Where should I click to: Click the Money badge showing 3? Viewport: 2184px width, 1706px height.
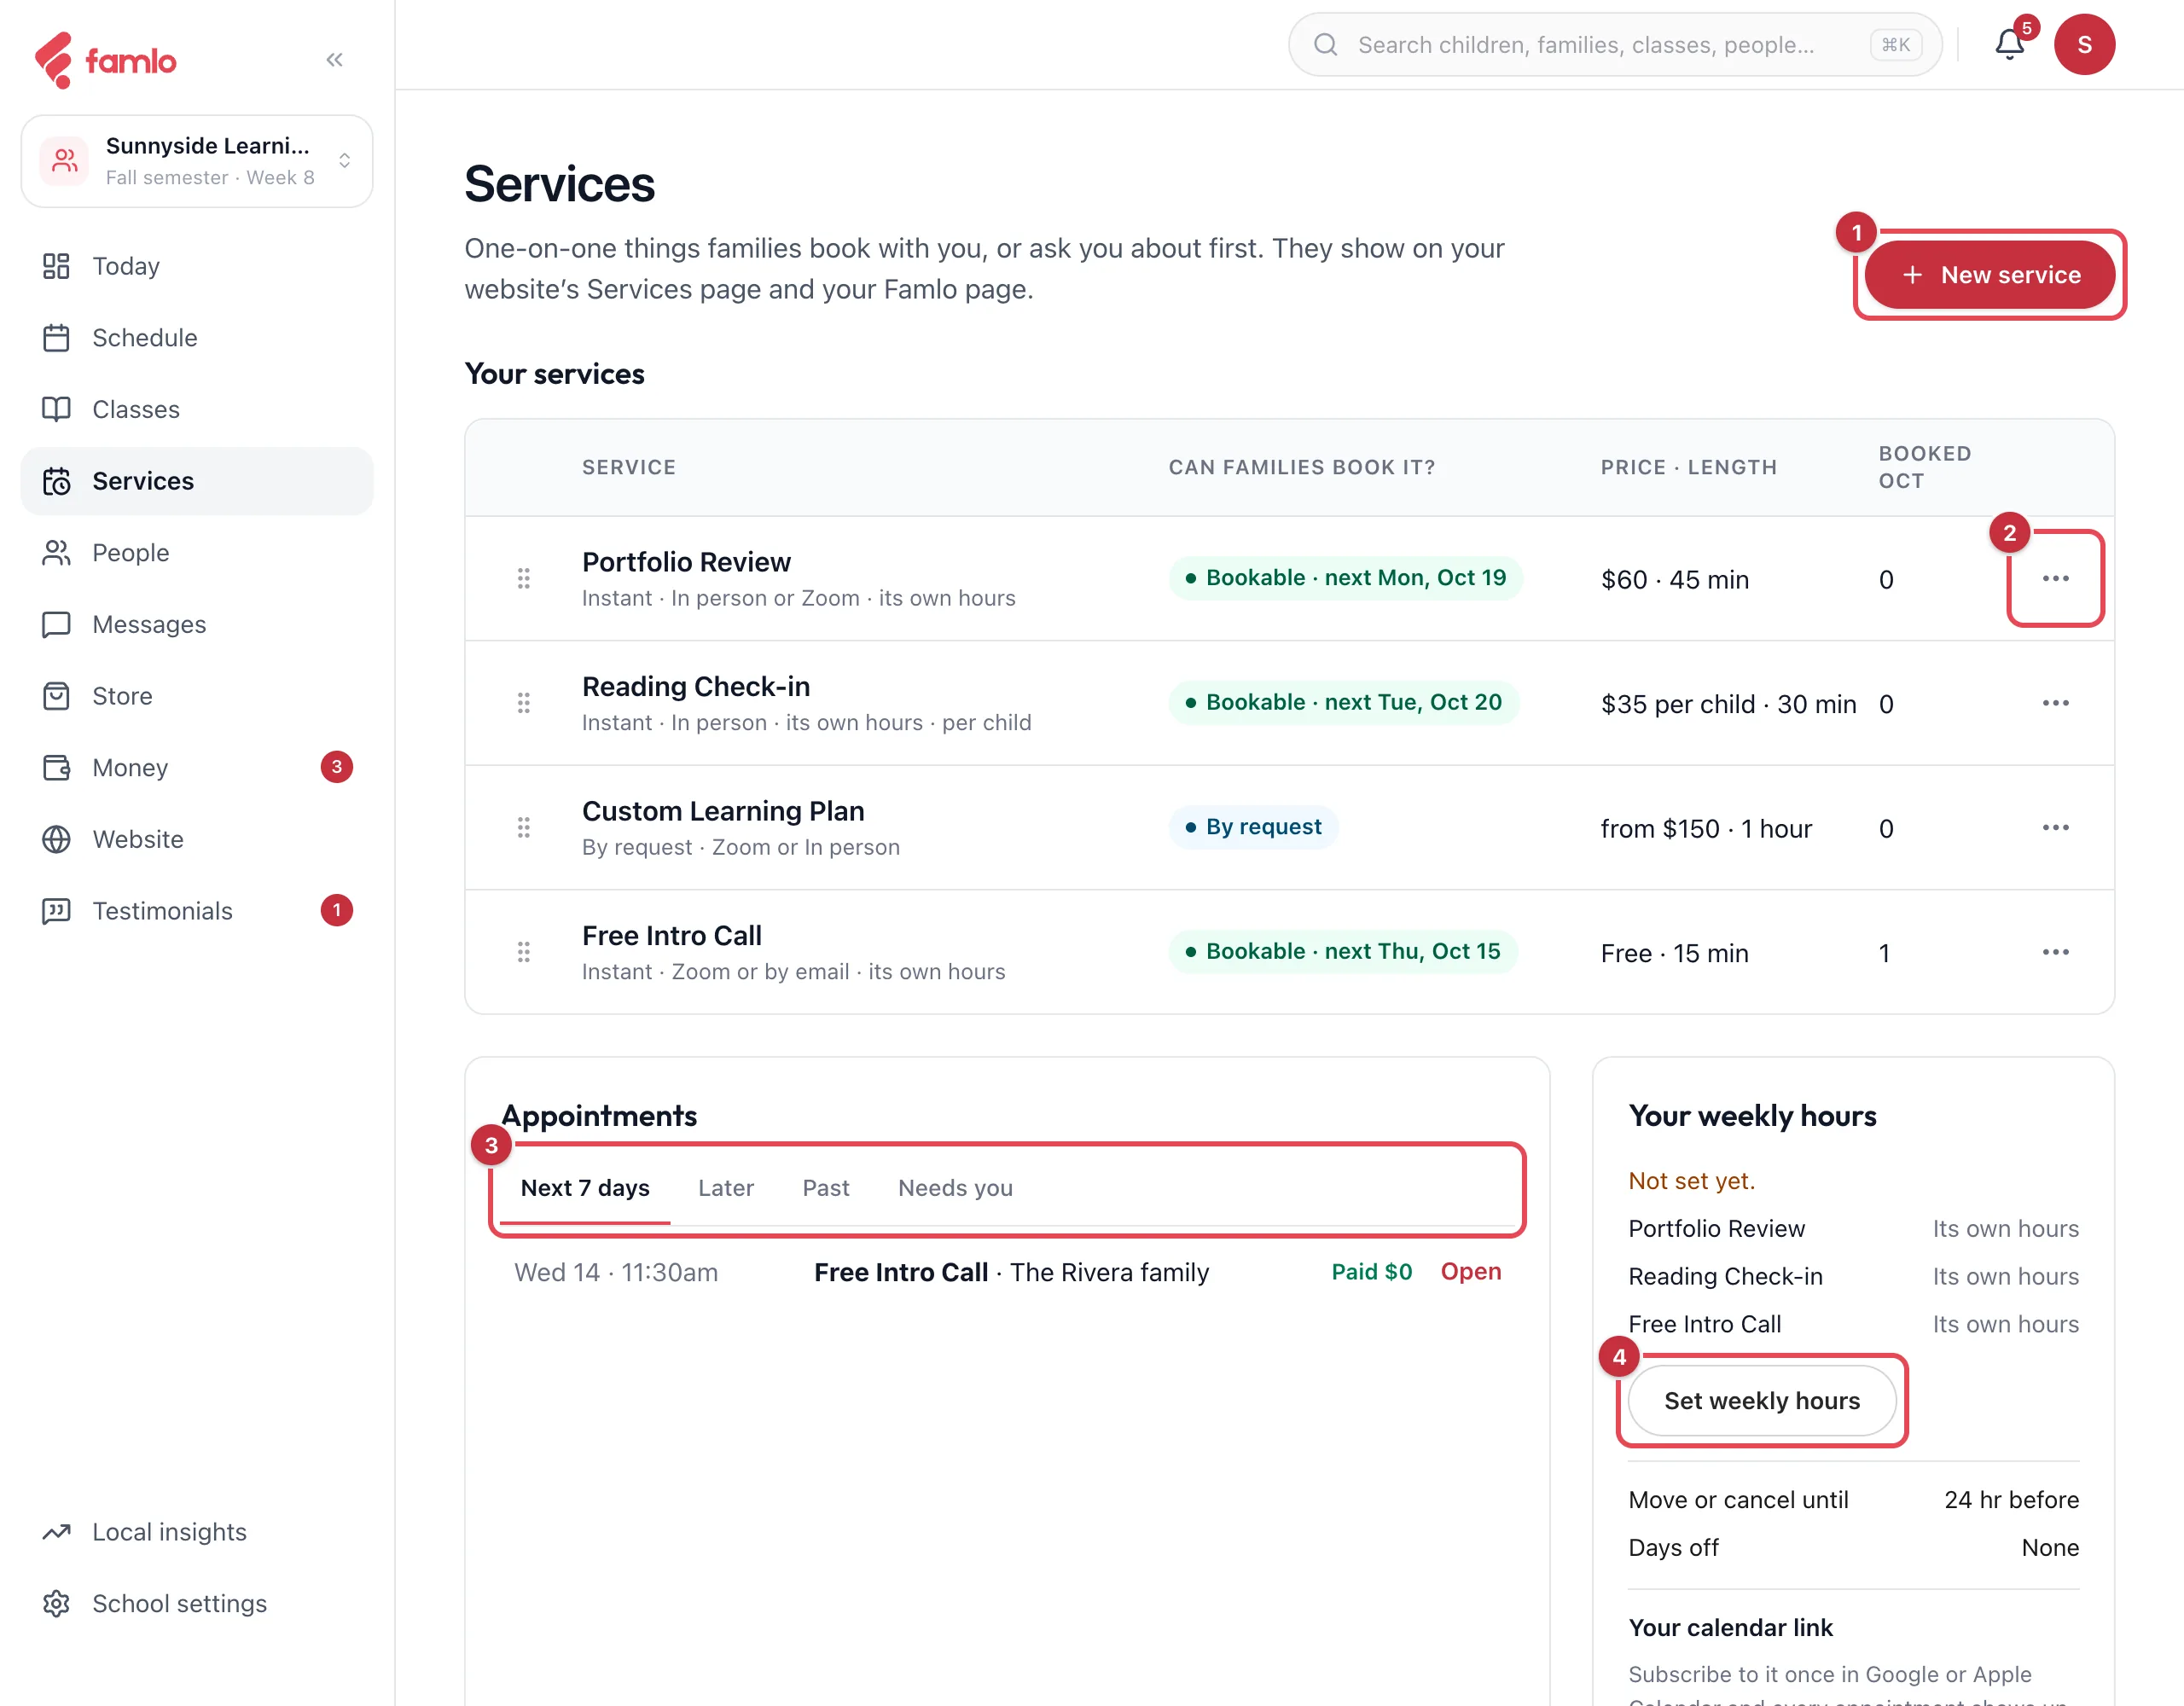[336, 767]
